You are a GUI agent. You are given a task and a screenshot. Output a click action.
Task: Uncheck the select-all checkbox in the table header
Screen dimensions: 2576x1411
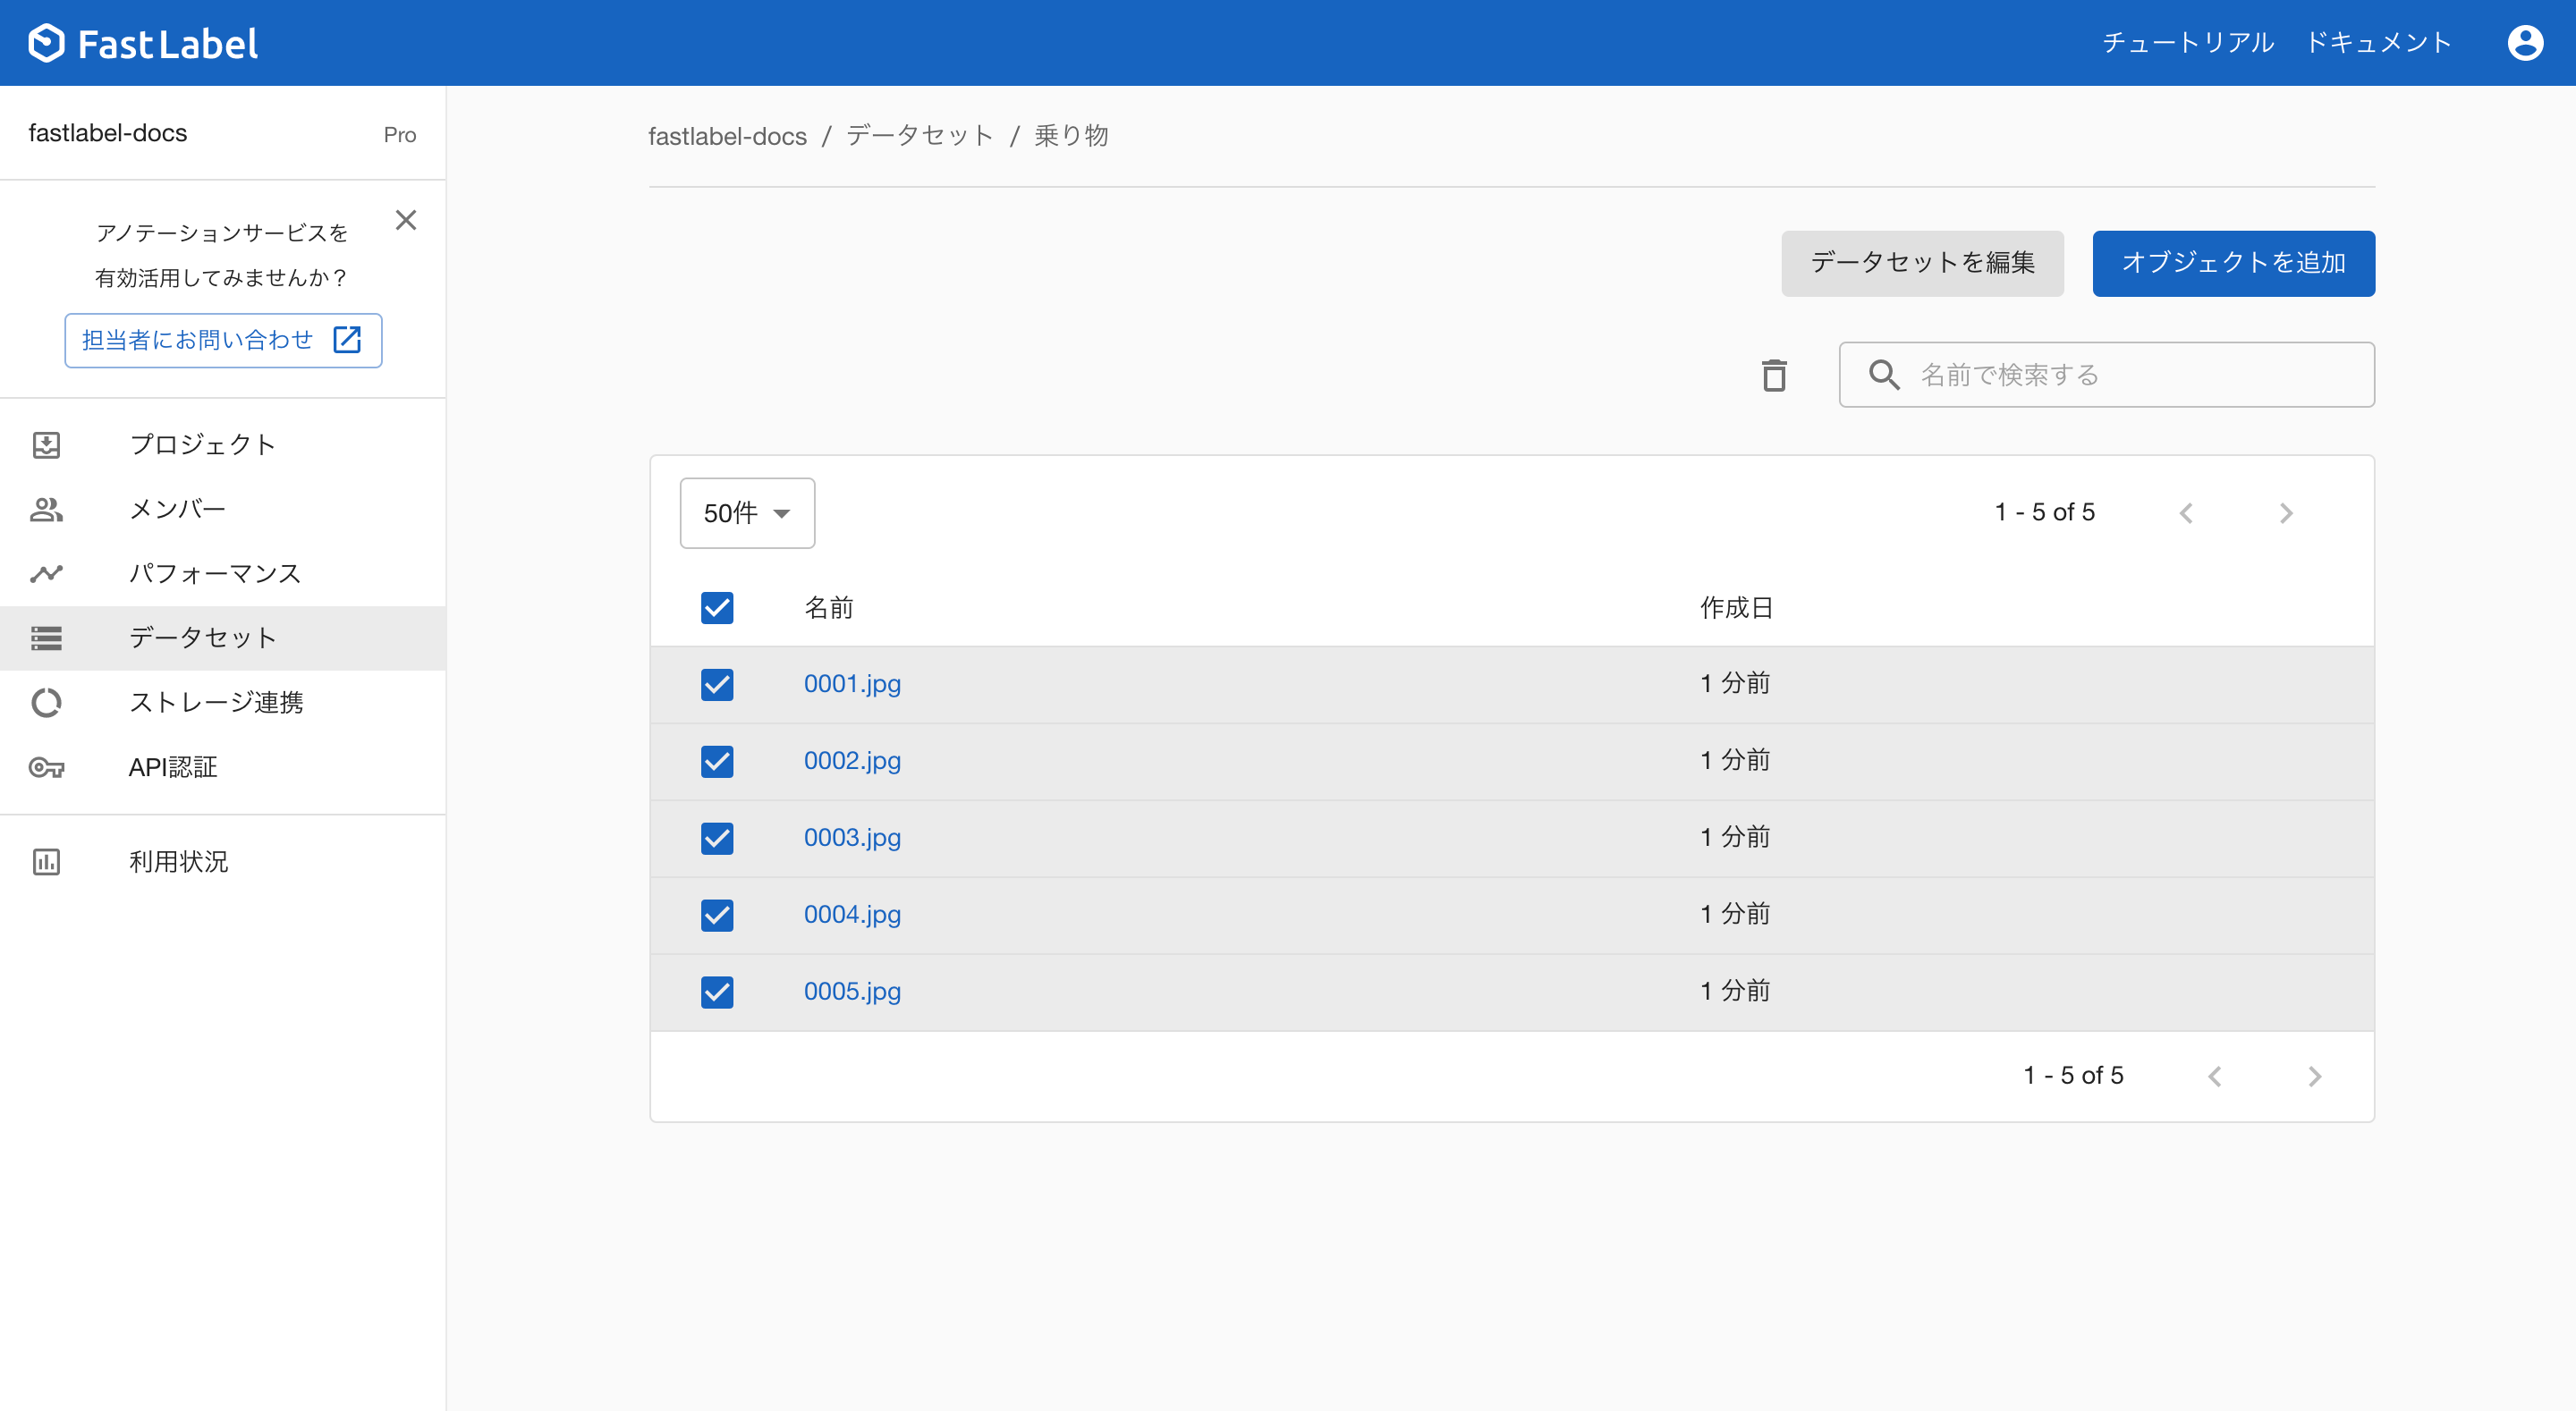click(x=717, y=608)
